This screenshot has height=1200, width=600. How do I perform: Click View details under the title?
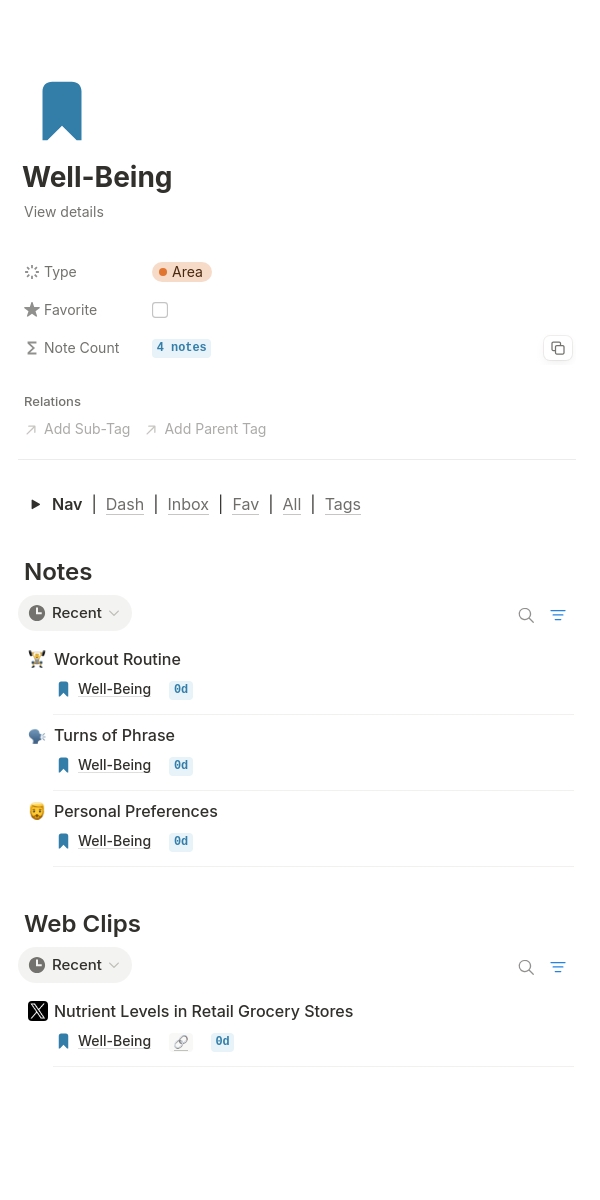[x=64, y=212]
